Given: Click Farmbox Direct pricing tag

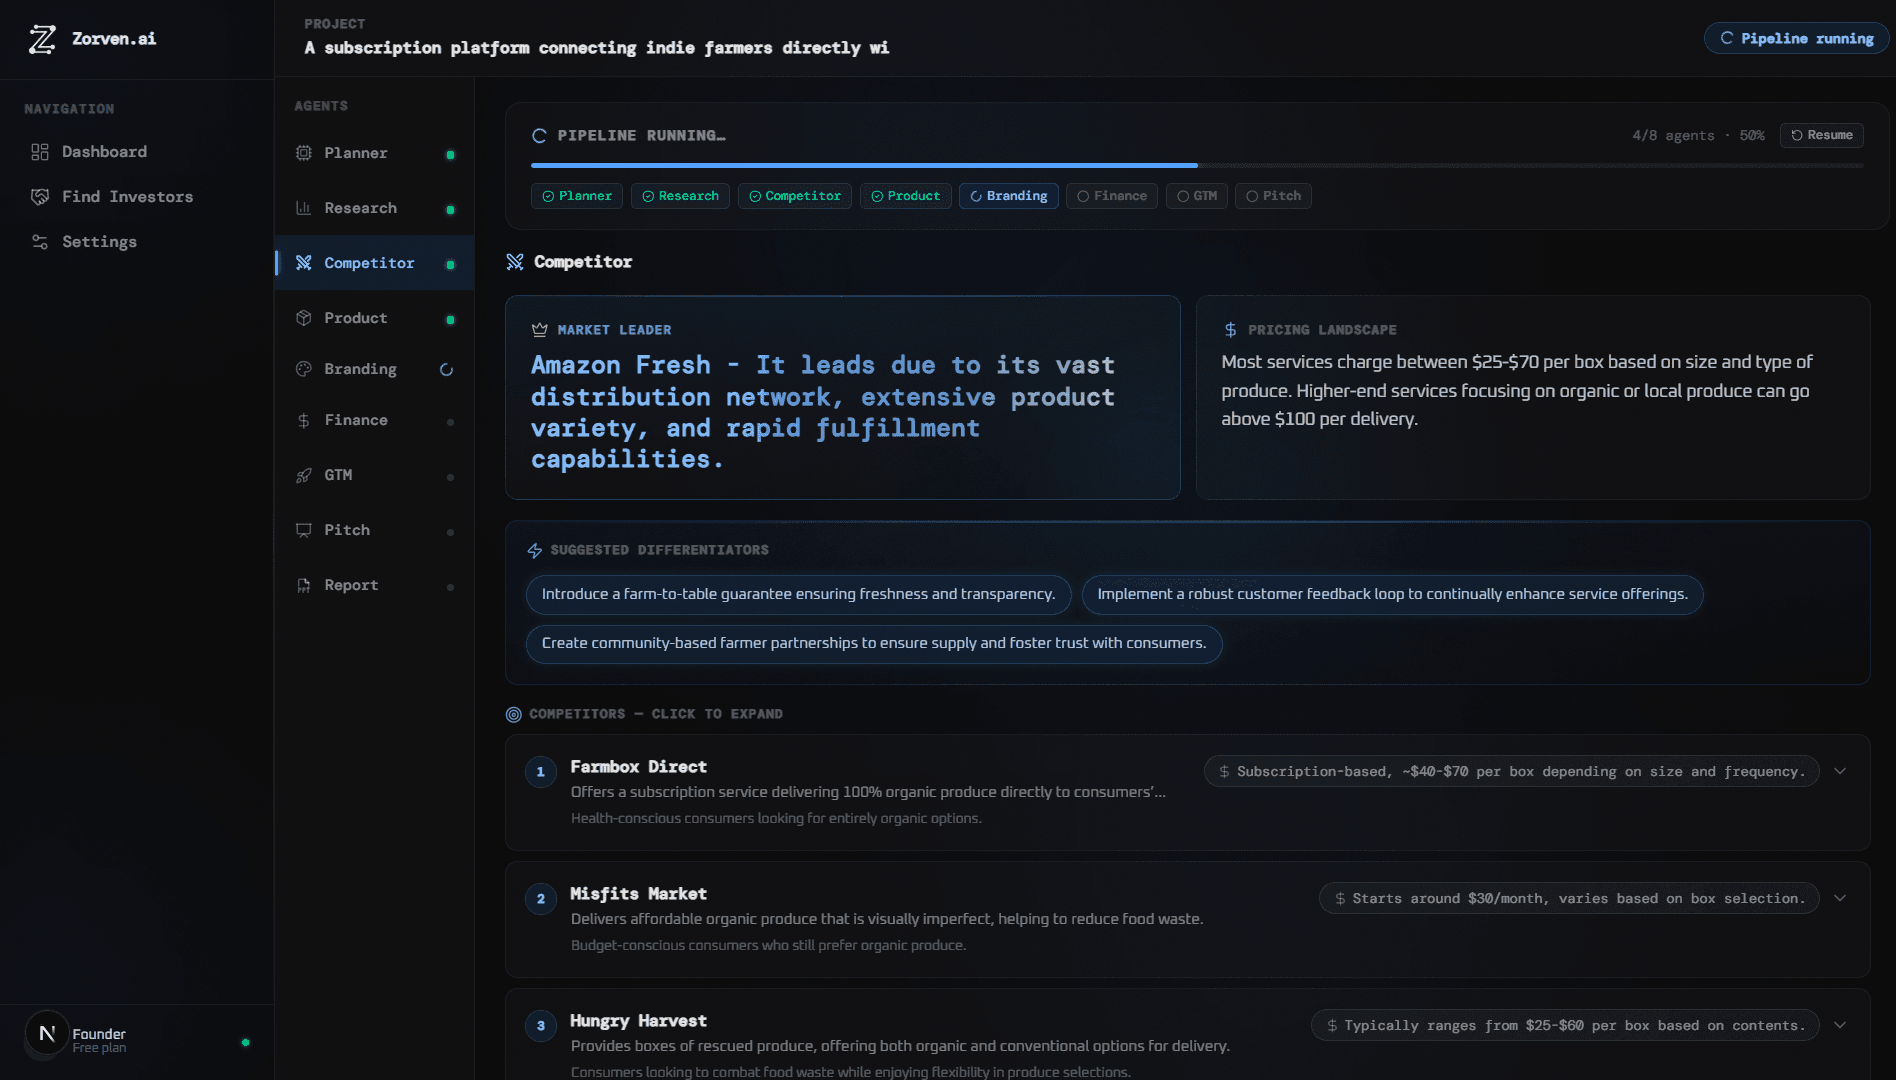Looking at the screenshot, I should [x=1512, y=771].
